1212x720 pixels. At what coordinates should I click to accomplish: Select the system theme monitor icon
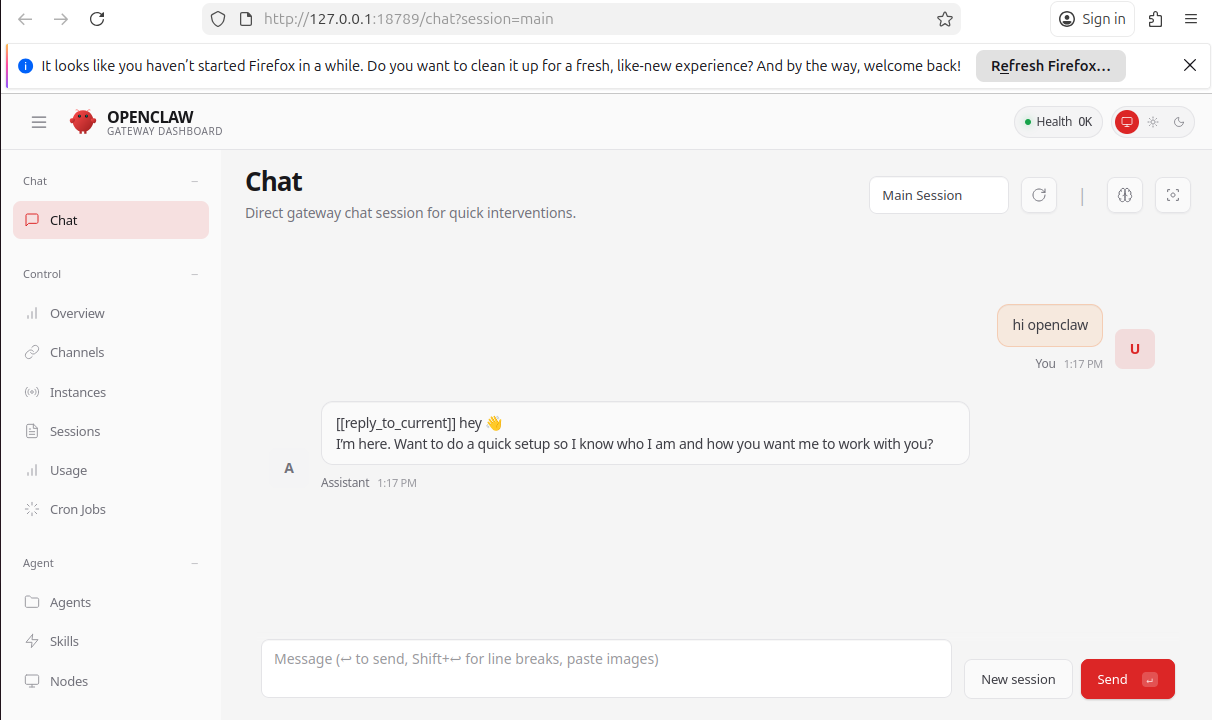tap(1127, 122)
